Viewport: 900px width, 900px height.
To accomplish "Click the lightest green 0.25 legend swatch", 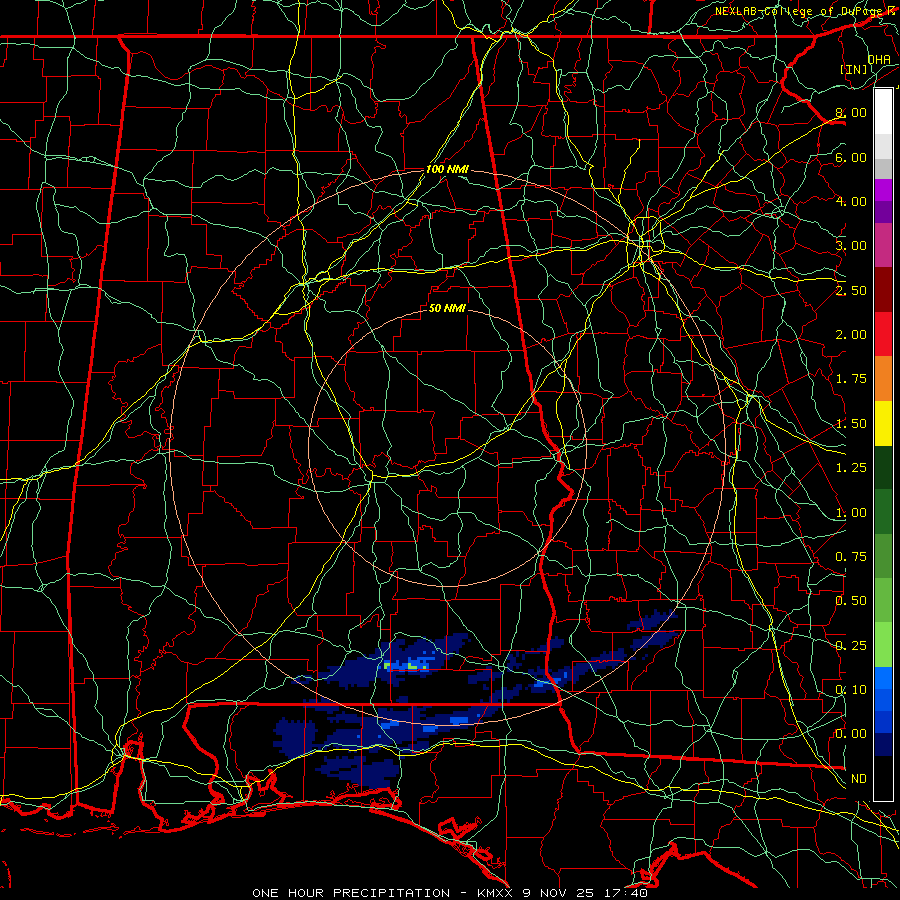I will click(x=883, y=645).
